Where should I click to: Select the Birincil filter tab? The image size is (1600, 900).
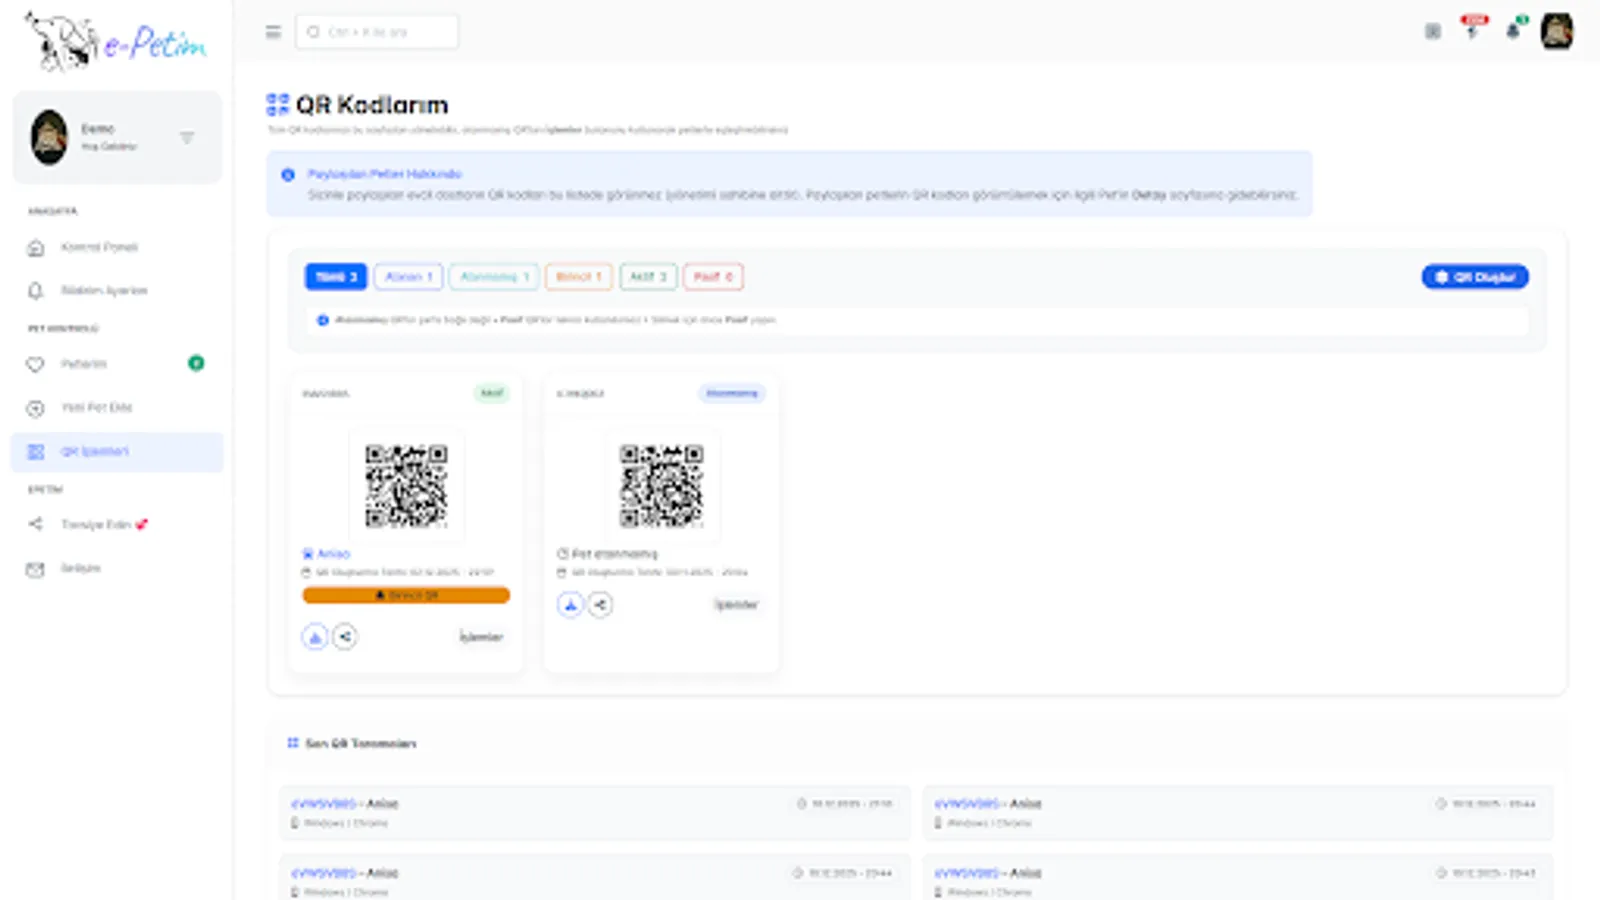click(579, 277)
